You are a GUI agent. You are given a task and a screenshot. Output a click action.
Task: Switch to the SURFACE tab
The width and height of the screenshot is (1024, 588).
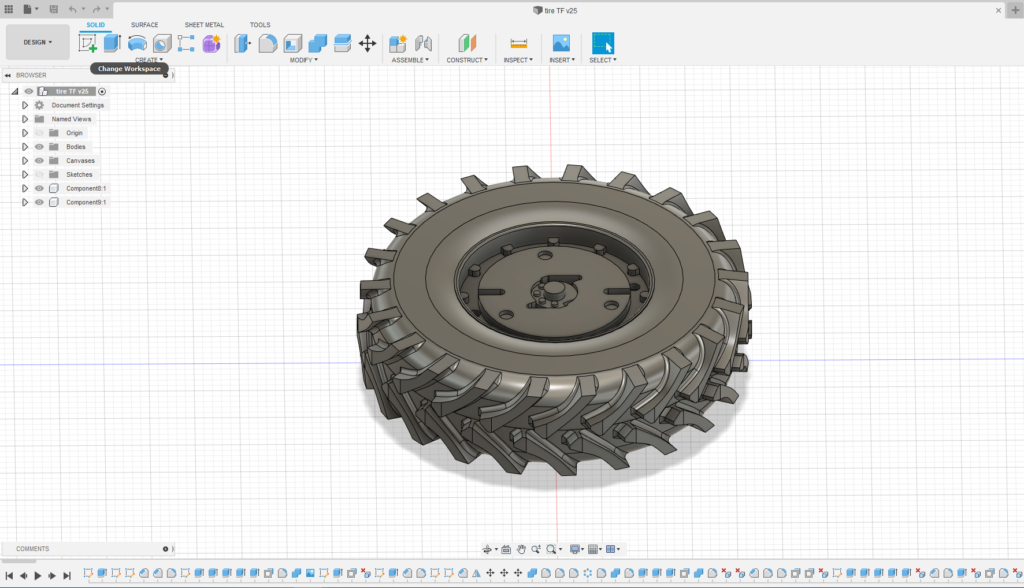point(144,25)
